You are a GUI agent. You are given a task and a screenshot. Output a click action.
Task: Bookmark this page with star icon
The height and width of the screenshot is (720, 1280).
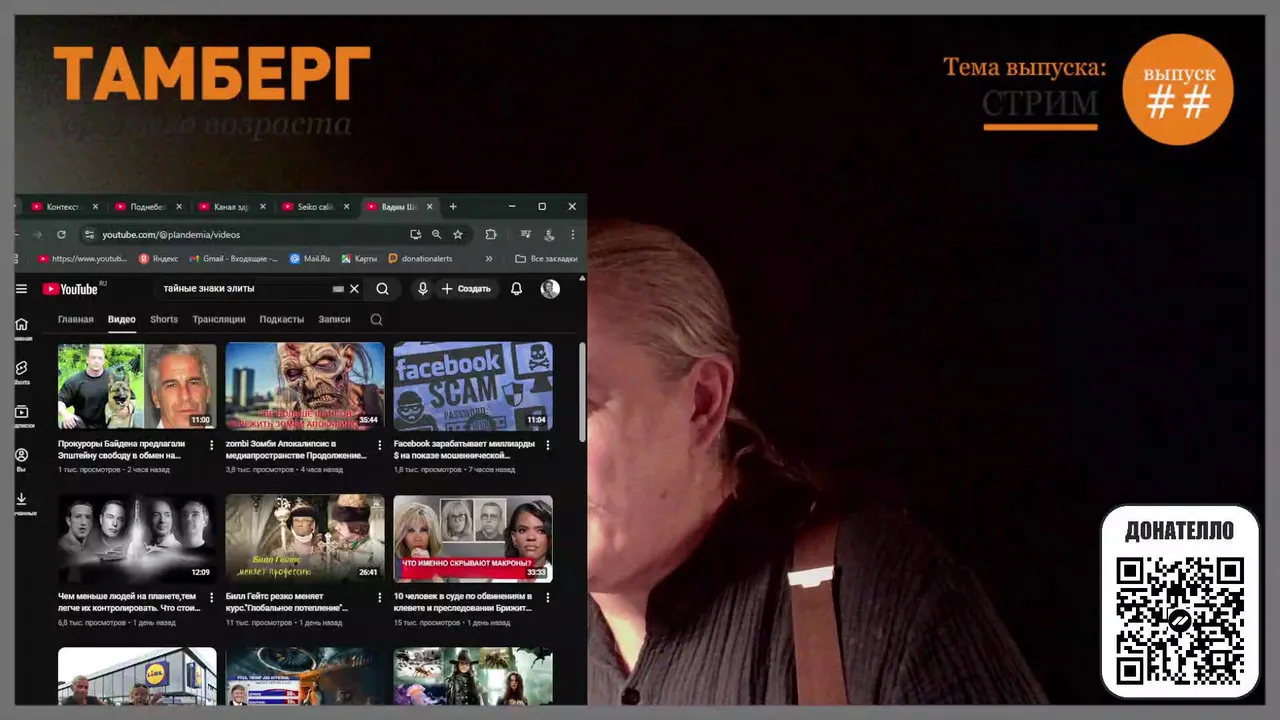458,234
